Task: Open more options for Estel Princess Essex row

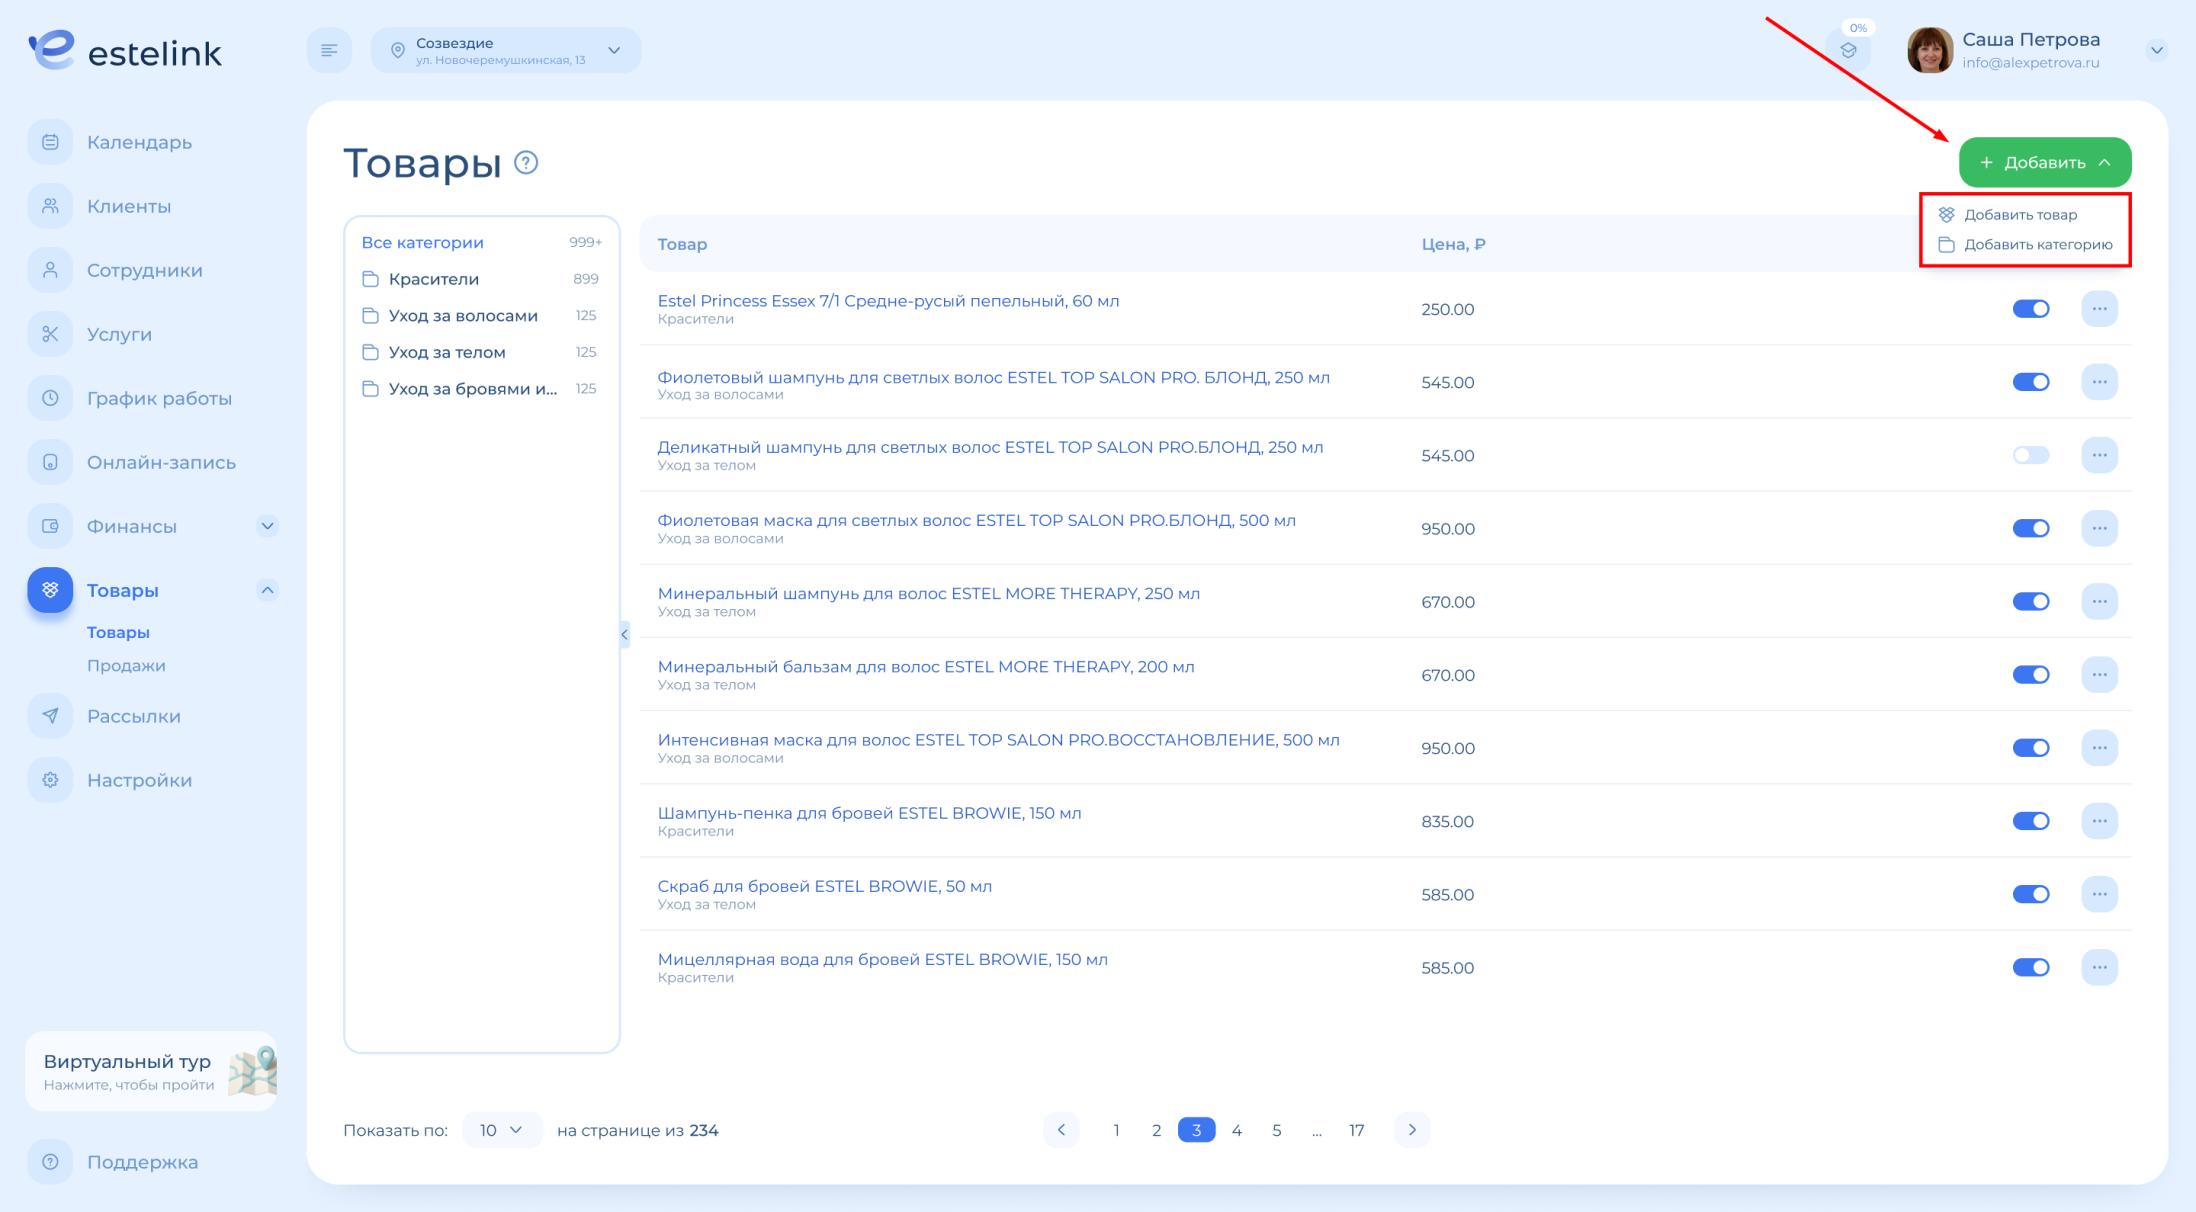Action: coord(2099,309)
